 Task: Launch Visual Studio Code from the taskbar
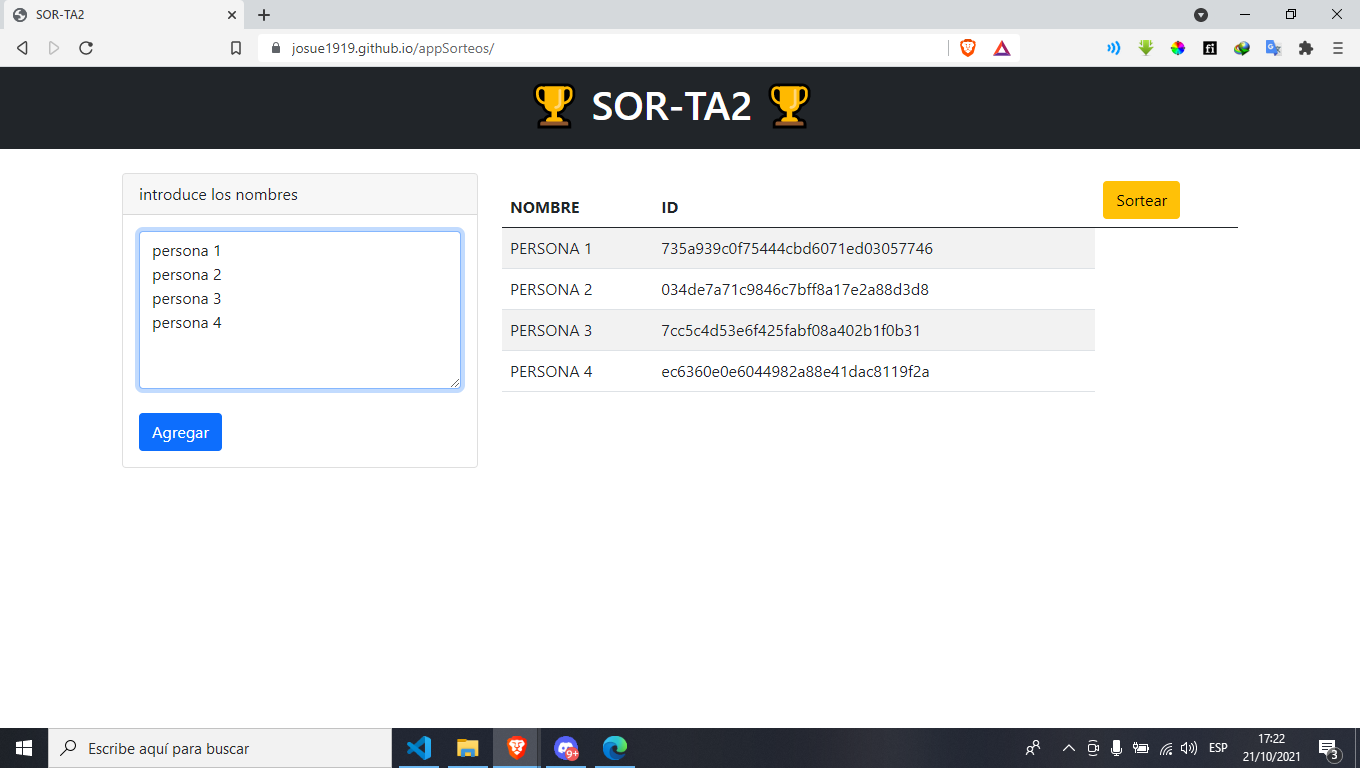tap(418, 747)
